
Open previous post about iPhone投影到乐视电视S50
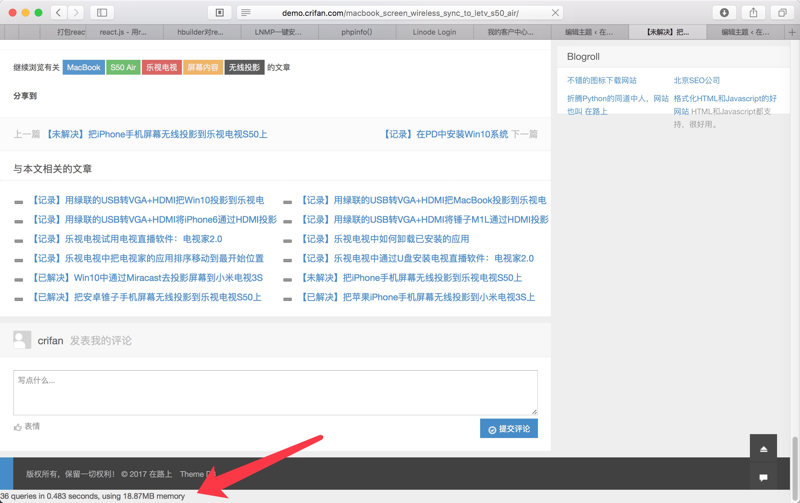click(156, 134)
